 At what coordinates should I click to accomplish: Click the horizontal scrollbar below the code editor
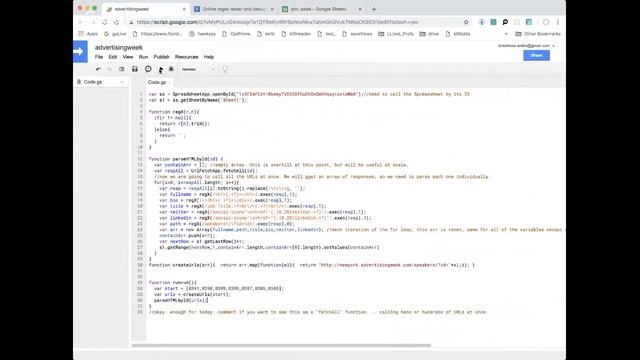[281, 345]
